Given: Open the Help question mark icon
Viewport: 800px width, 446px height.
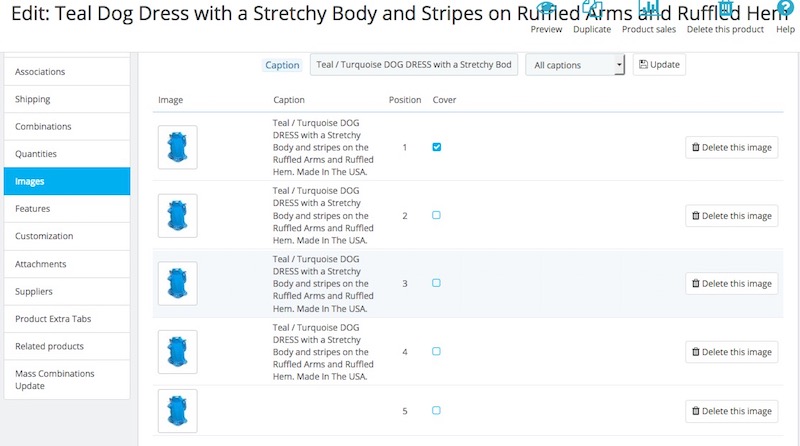Looking at the screenshot, I should point(785,12).
